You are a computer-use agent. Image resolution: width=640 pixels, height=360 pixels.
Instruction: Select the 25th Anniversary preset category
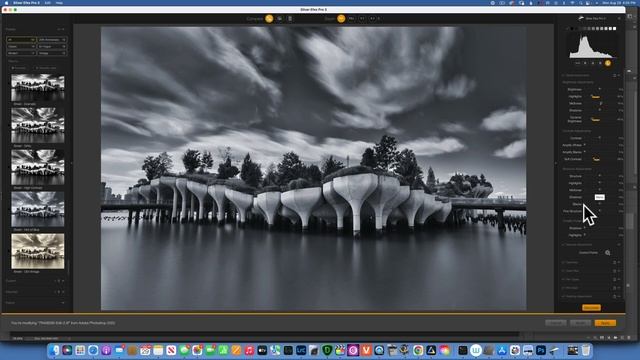52,40
